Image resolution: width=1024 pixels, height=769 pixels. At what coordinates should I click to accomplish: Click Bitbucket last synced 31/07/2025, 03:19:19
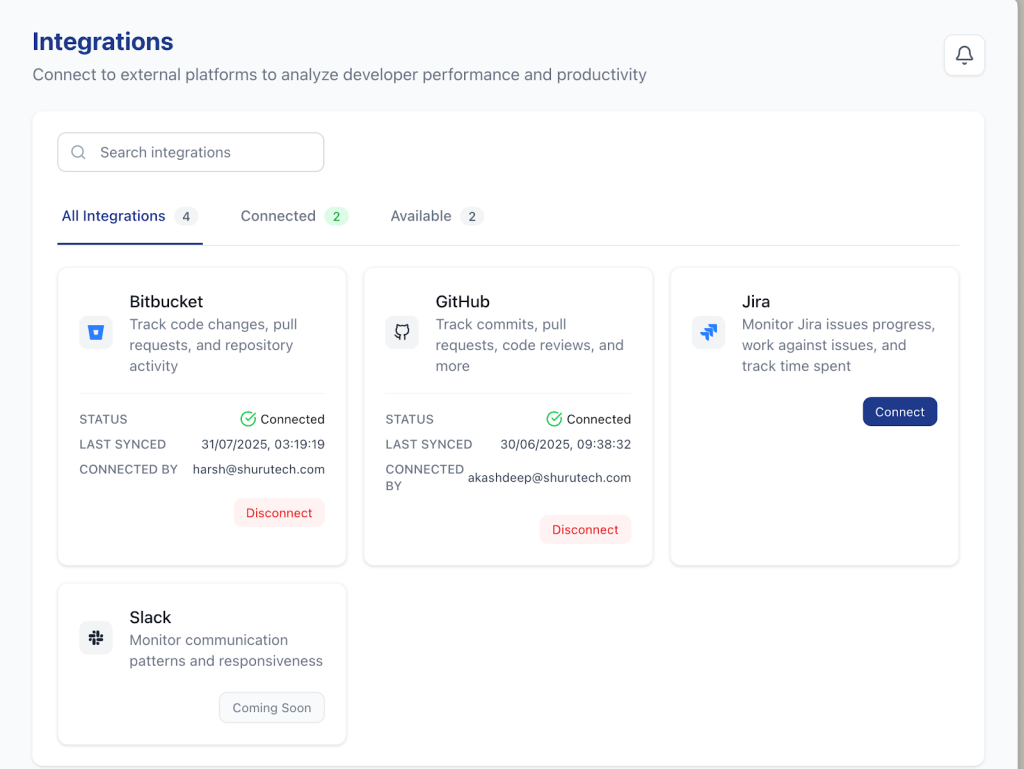click(x=263, y=445)
